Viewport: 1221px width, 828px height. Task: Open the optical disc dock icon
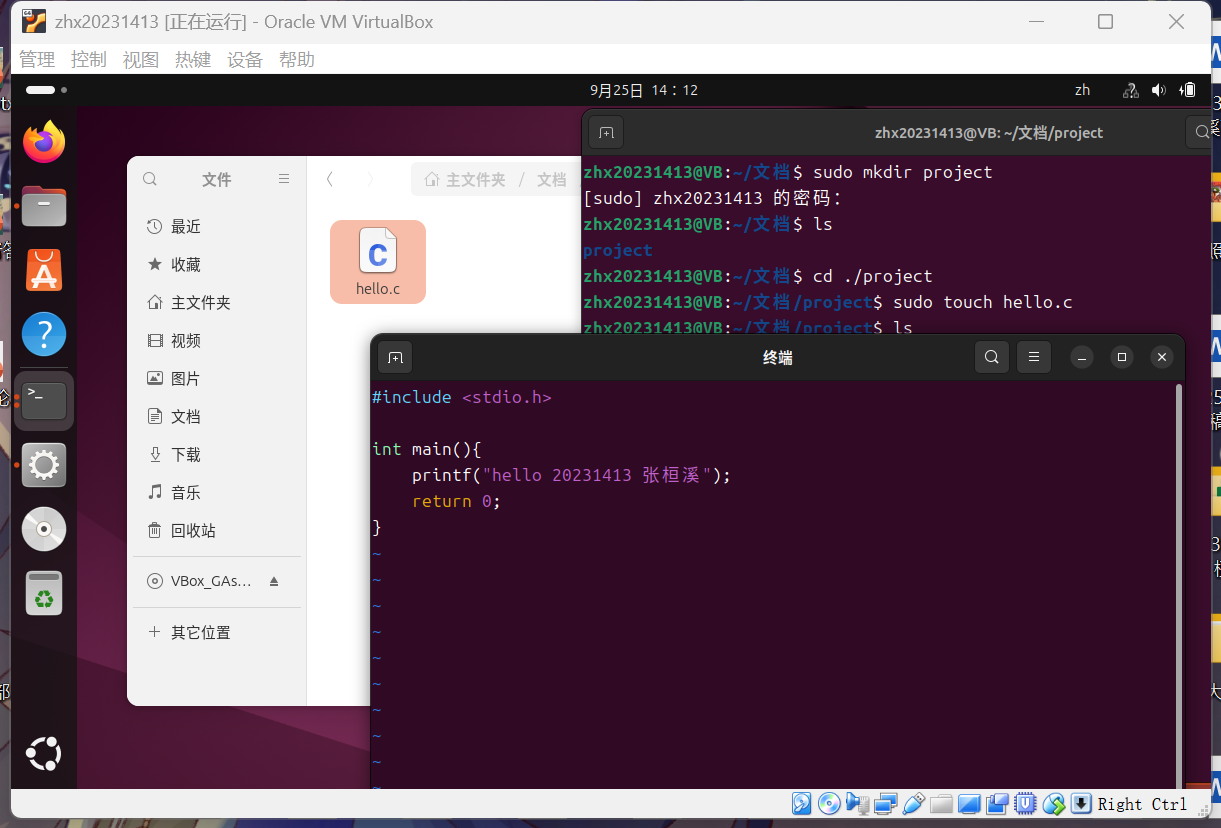pyautogui.click(x=44, y=529)
